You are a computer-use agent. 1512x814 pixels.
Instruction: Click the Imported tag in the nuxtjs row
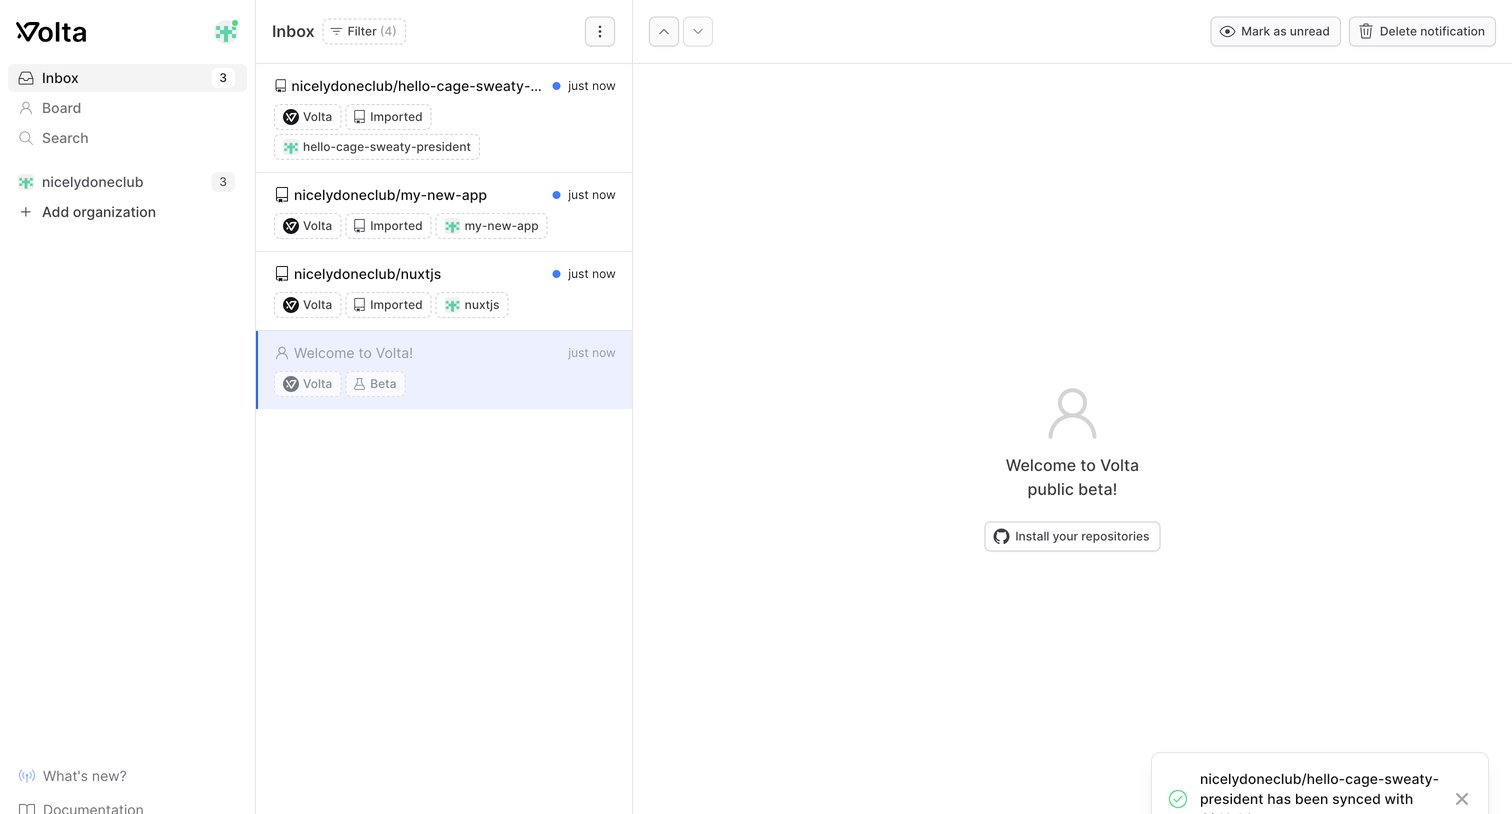click(388, 305)
